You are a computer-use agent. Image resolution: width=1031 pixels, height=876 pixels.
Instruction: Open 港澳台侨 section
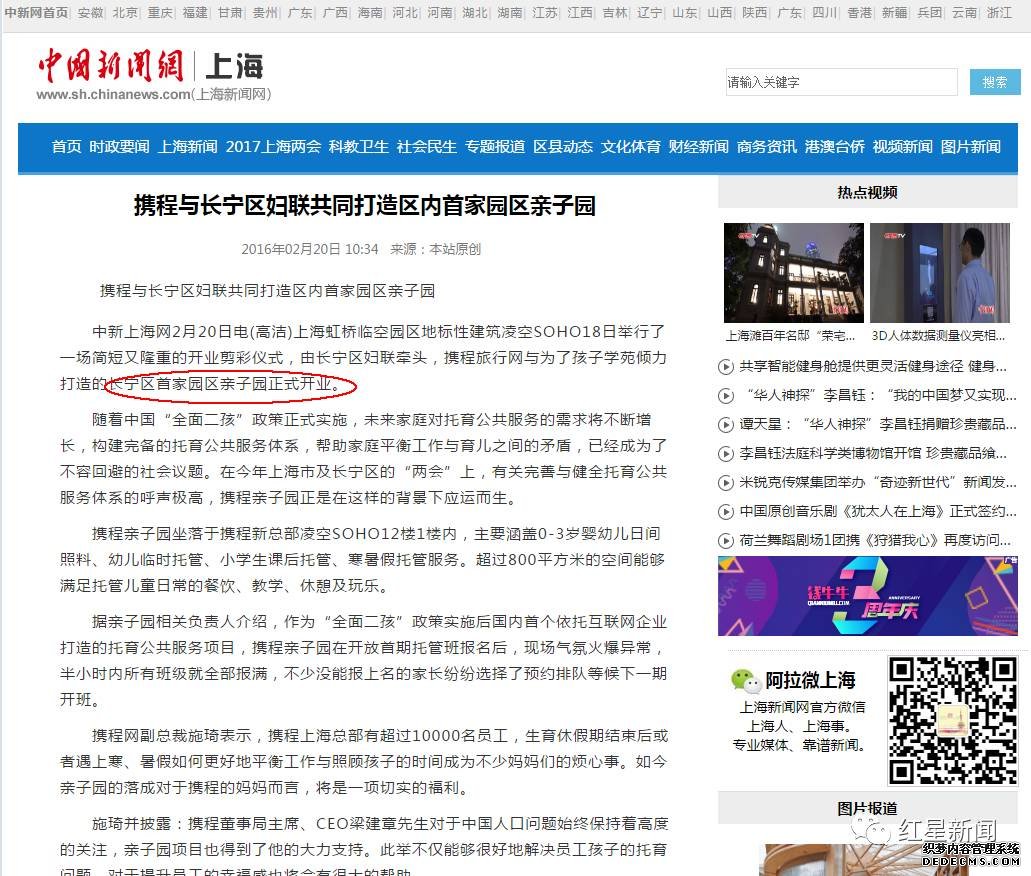click(835, 147)
